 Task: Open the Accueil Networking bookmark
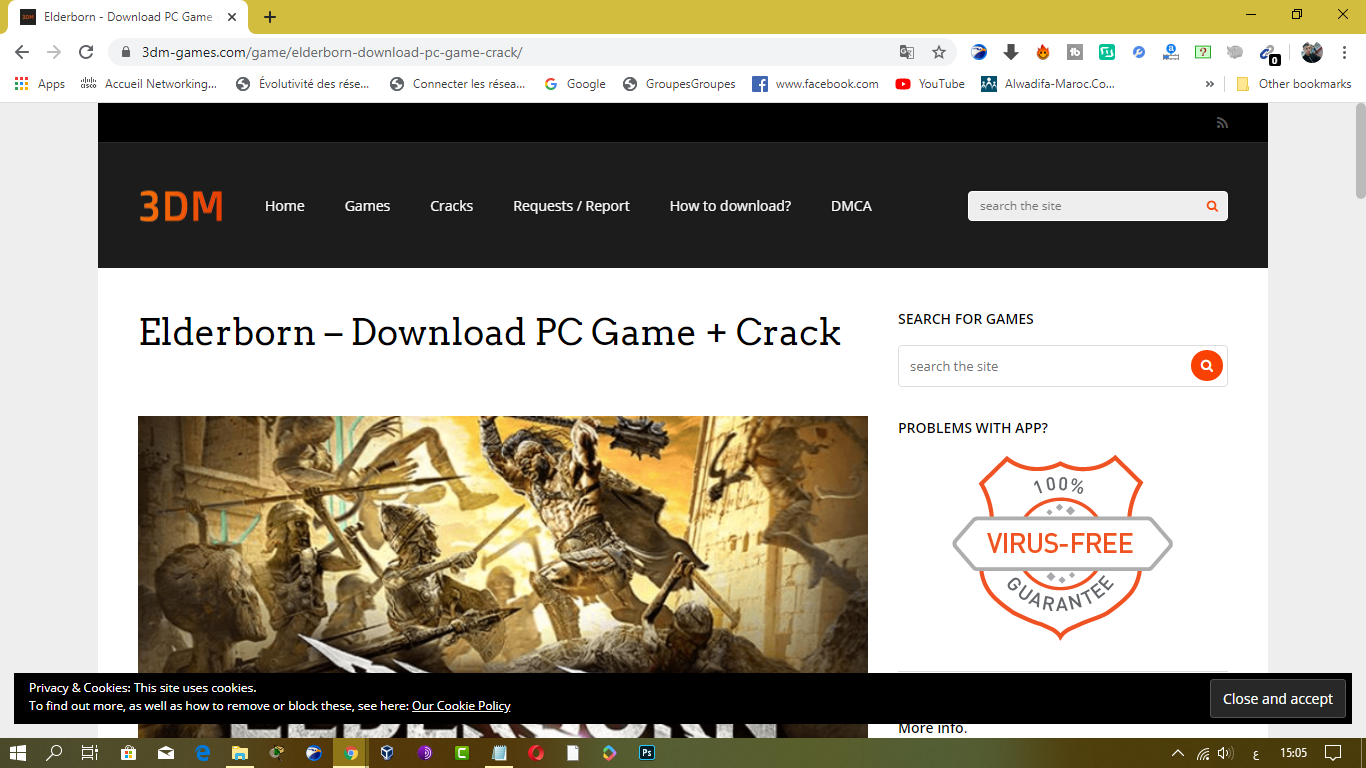(x=148, y=84)
